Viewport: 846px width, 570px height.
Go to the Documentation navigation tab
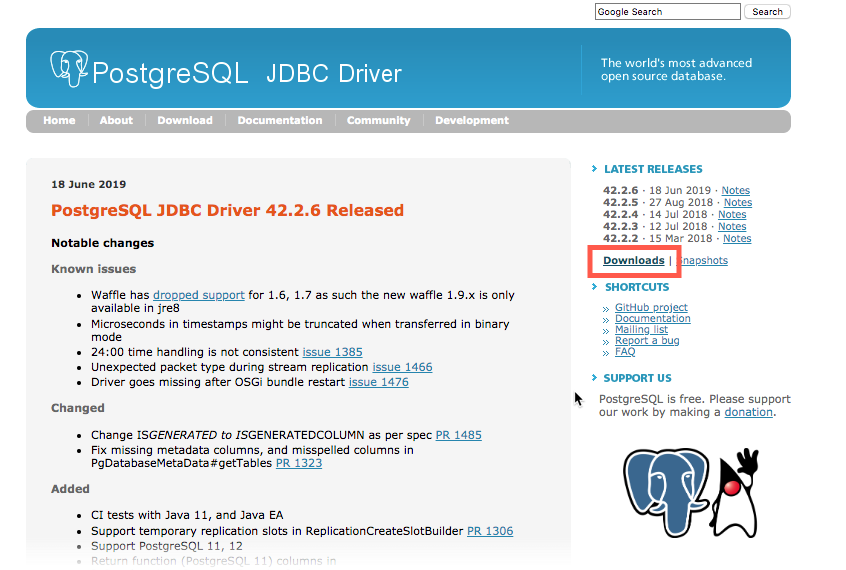click(x=280, y=120)
